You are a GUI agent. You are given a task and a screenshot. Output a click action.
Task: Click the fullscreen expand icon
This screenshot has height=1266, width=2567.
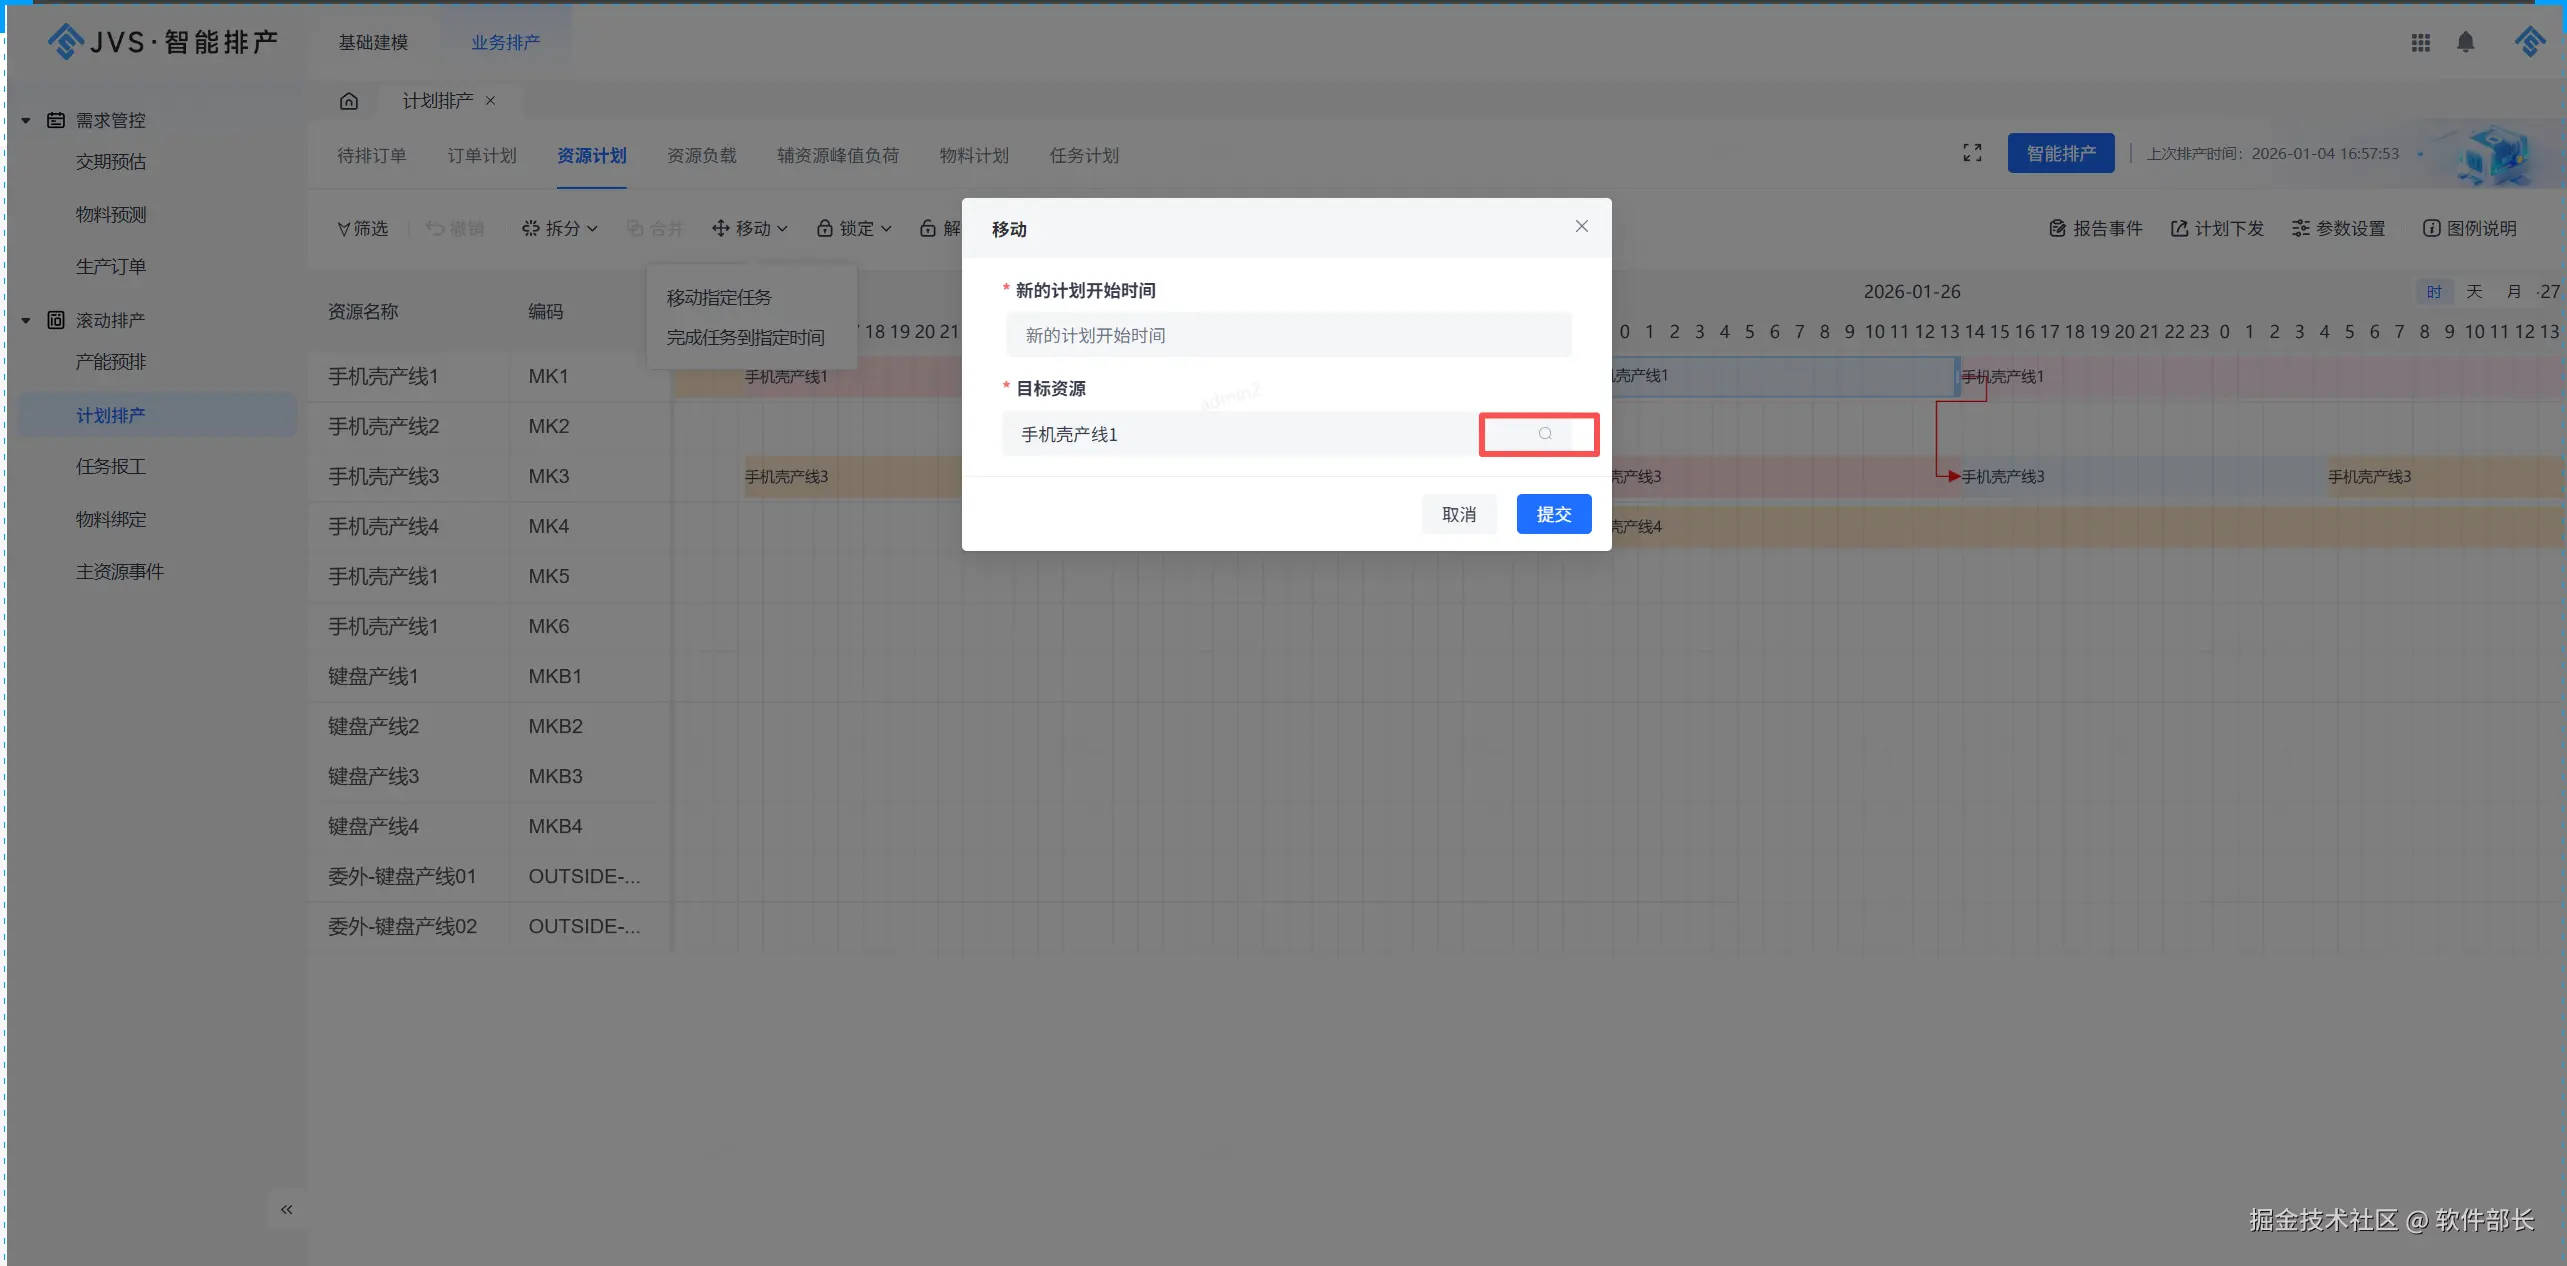click(x=1971, y=153)
